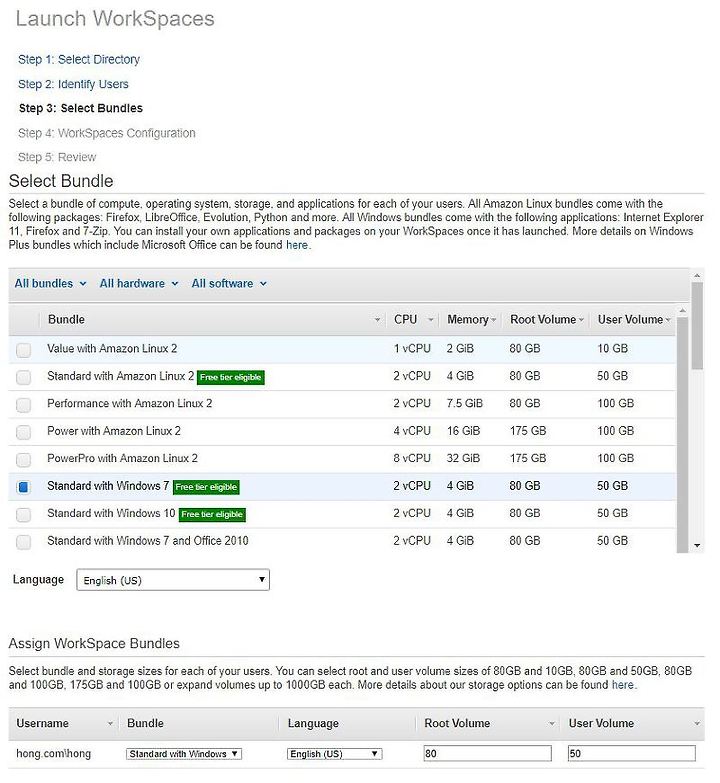Click sort arrow beside Root Volume in bundle table
This screenshot has width=720, height=783.
[x=581, y=320]
